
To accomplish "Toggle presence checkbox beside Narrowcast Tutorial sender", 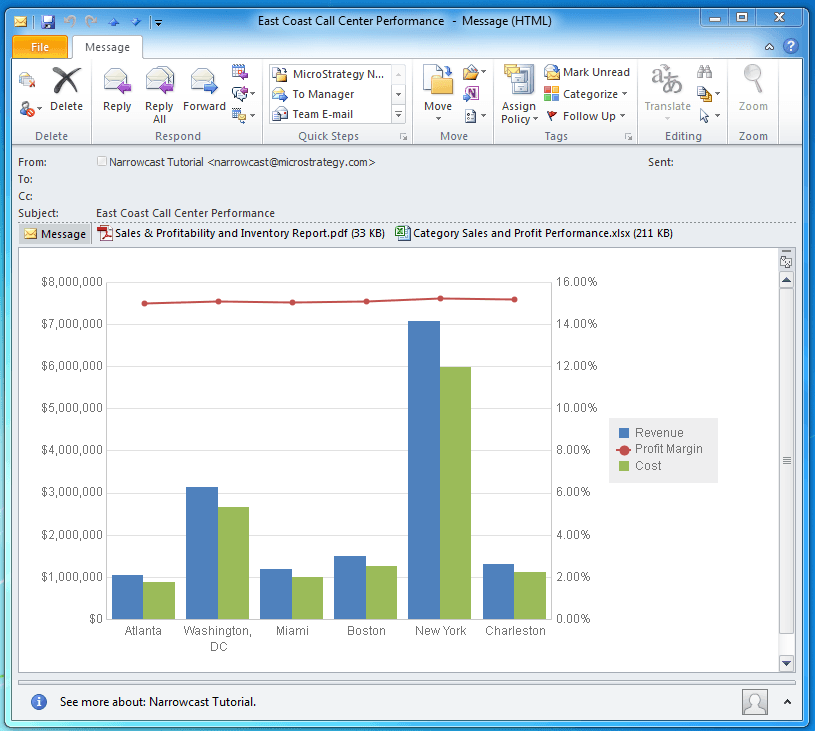I will tap(102, 162).
